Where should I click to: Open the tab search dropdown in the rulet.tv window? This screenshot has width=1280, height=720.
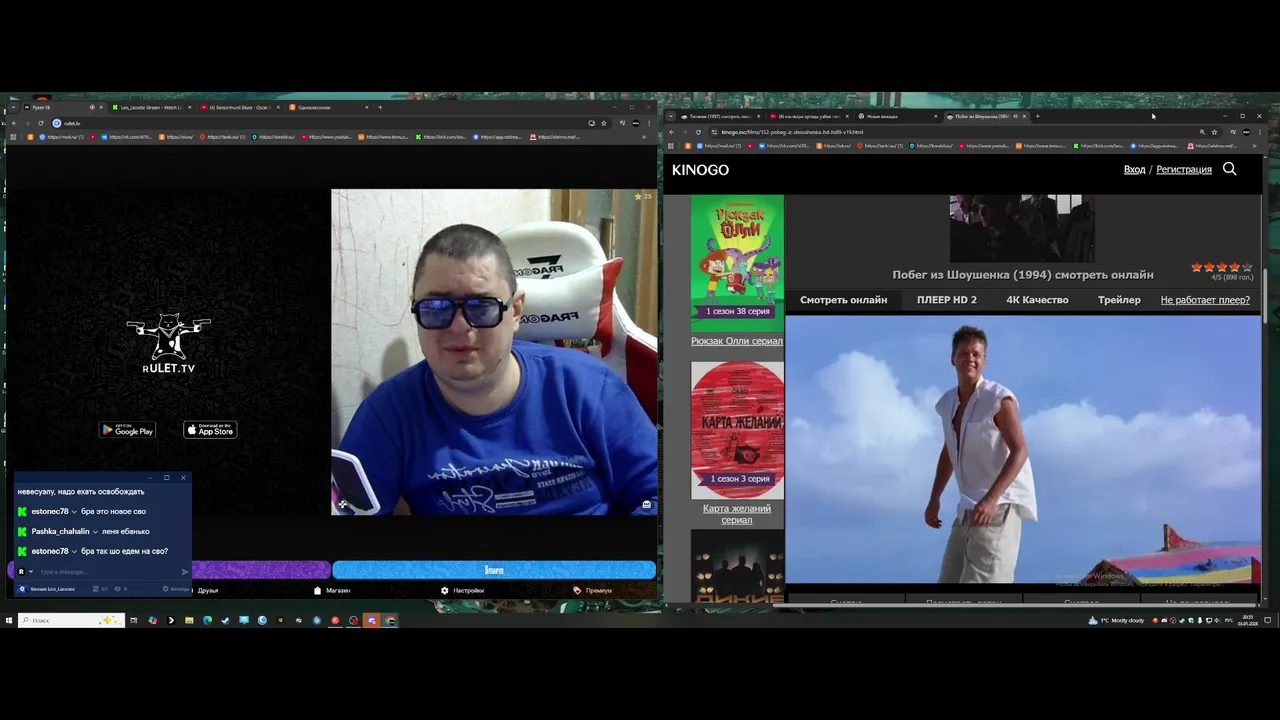pyautogui.click(x=13, y=107)
